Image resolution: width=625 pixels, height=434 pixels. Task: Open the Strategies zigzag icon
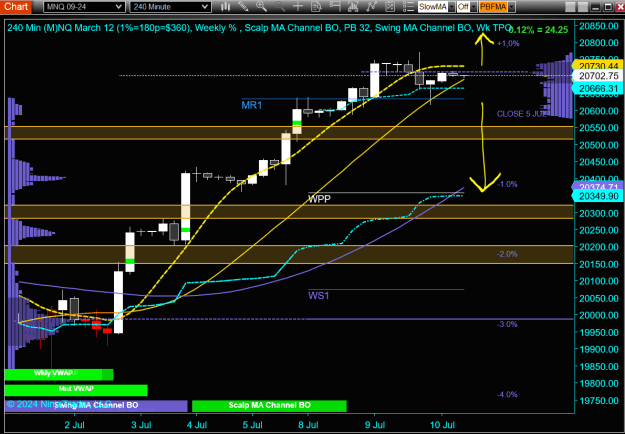(x=371, y=6)
